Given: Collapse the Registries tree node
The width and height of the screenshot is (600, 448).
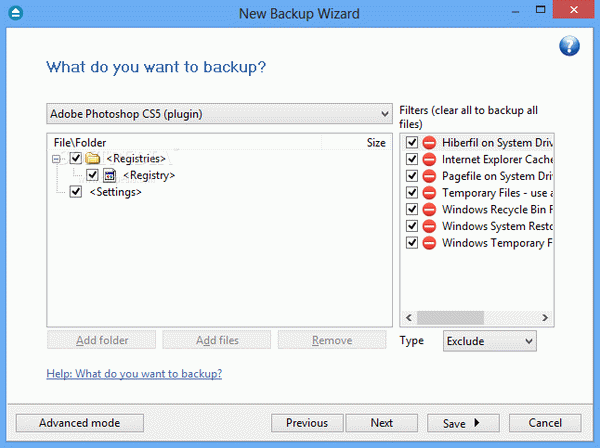Looking at the screenshot, I should click(56, 158).
